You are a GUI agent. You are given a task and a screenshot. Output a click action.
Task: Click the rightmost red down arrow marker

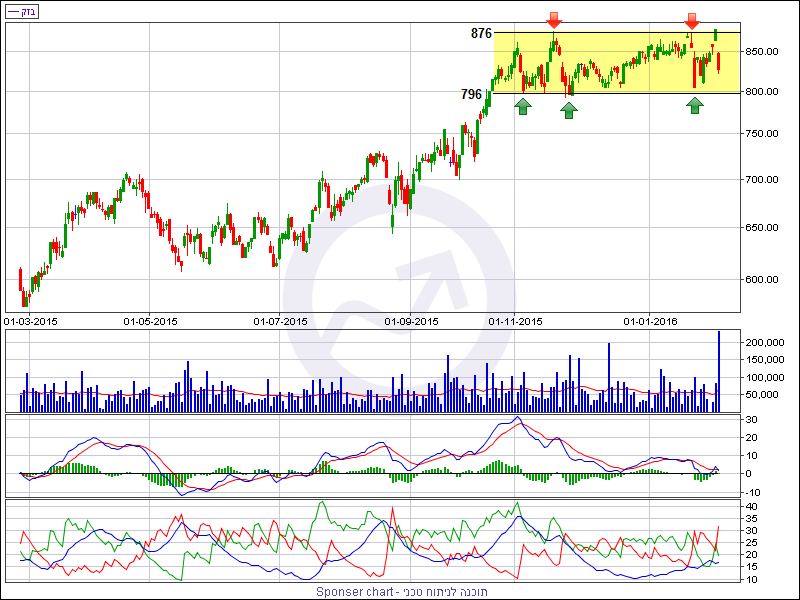pyautogui.click(x=691, y=20)
